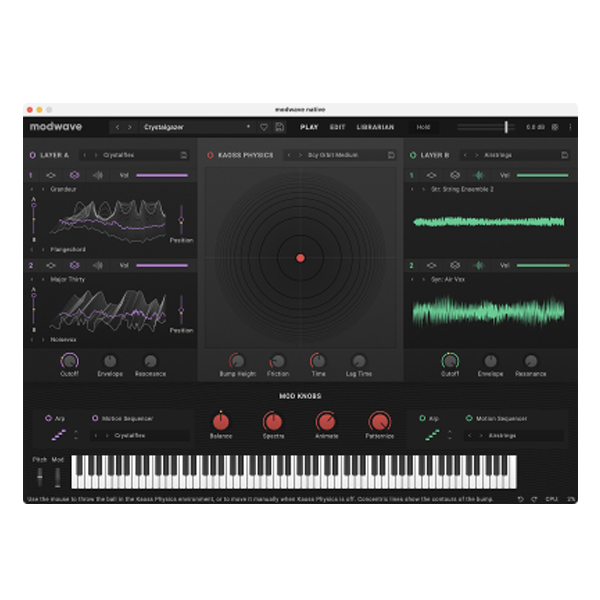Click the purple arp pattern icon for Layer A

[x=59, y=435]
